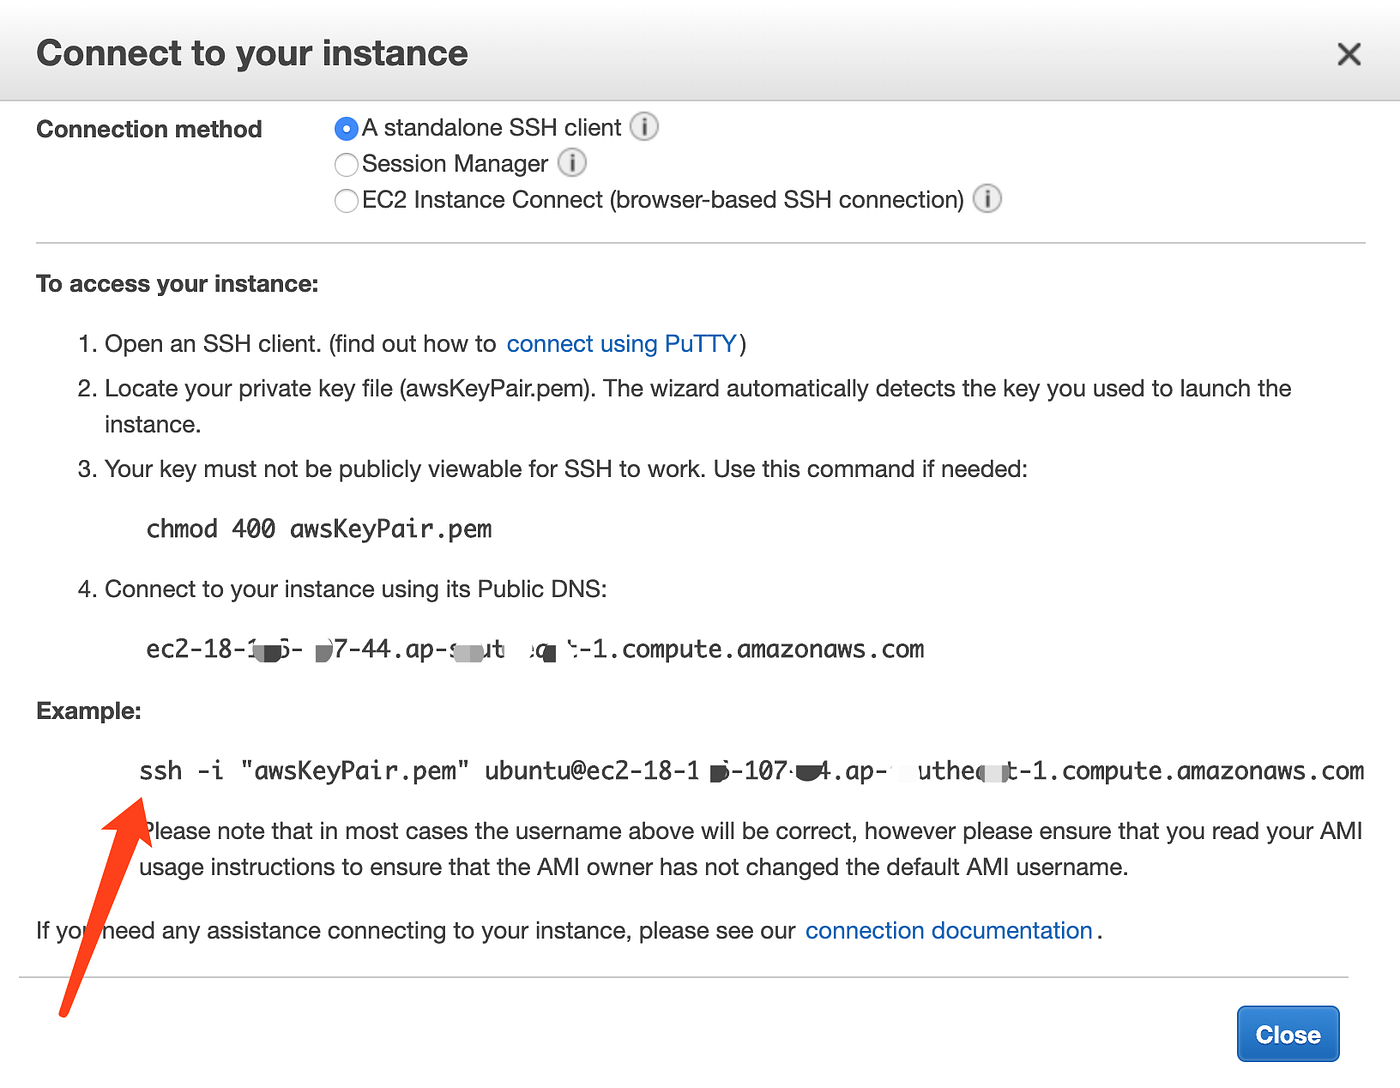Choose EC2 Instance Connect browser-based SSH

click(x=346, y=200)
